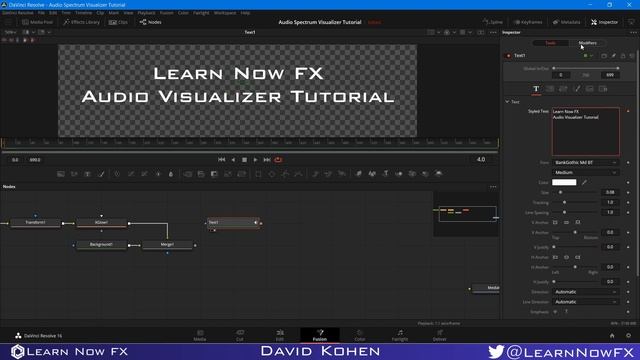Switch to the Modifiers tab in Inspector
640x360 pixels.
(588, 43)
